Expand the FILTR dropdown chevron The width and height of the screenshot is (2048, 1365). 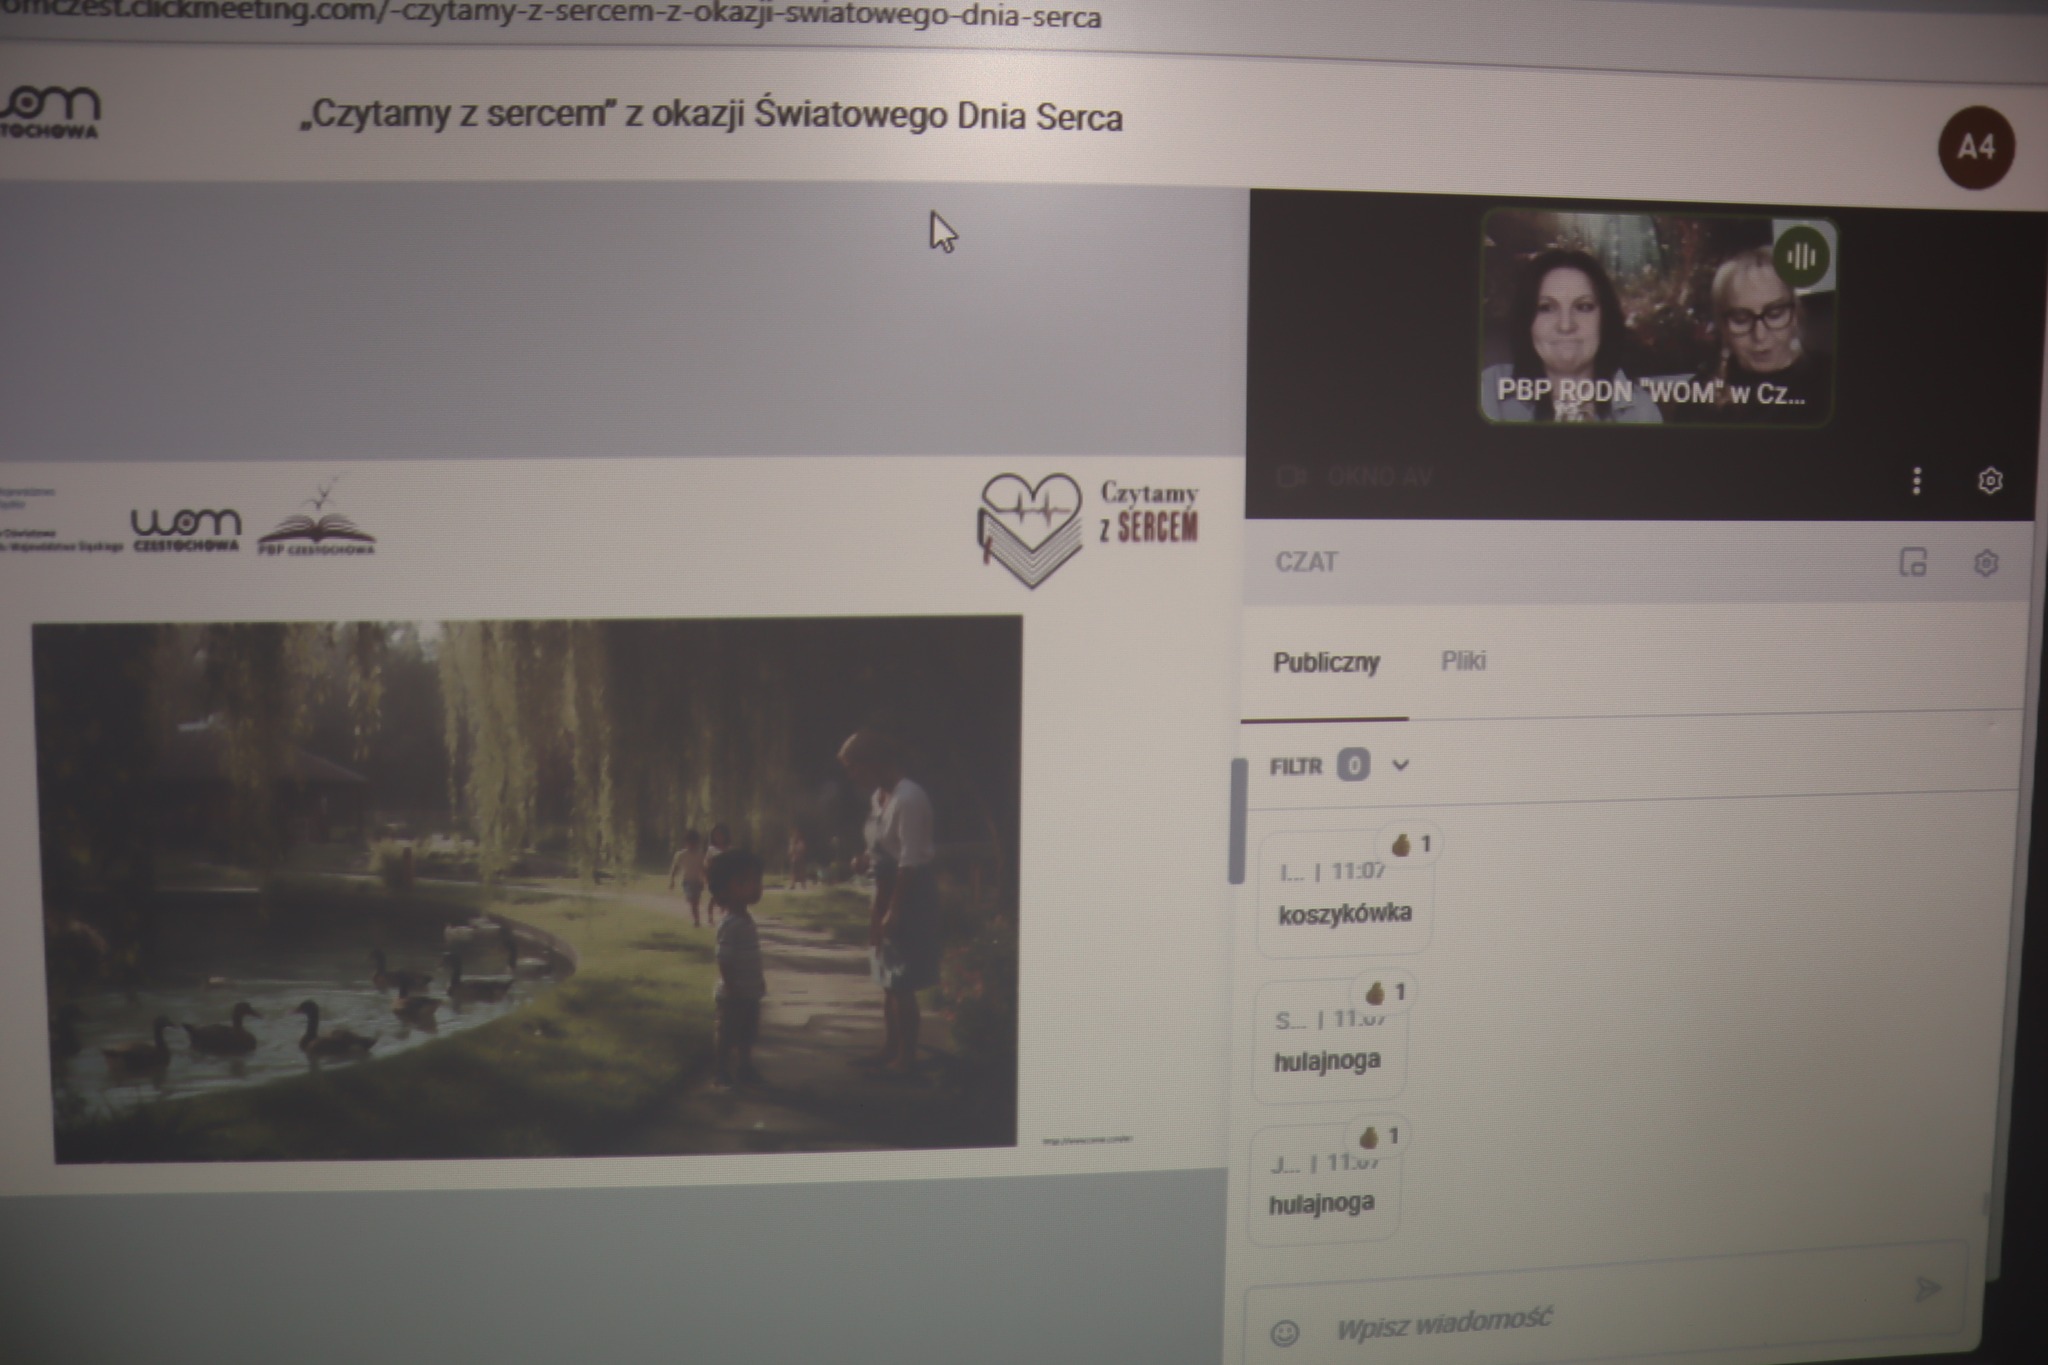click(1400, 766)
